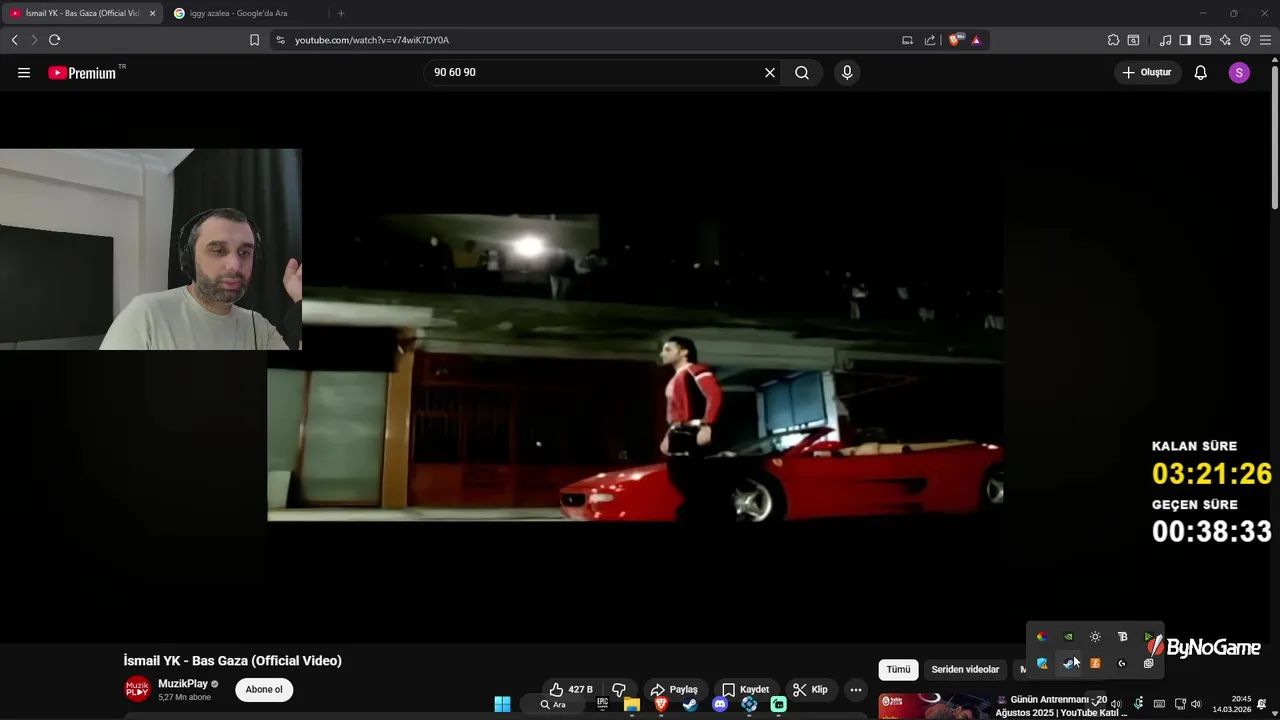Create a clip with Klip
The height and width of the screenshot is (720, 1280).
811,690
